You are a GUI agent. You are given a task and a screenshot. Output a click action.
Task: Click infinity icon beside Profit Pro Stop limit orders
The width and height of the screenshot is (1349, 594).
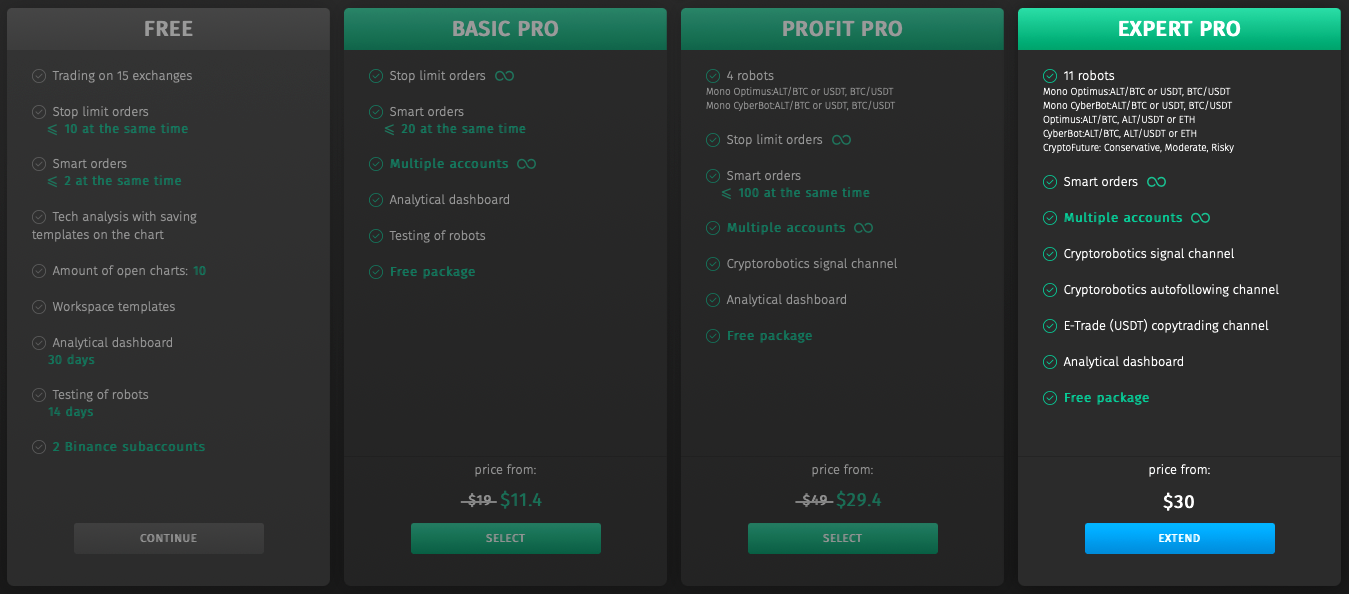coord(842,140)
